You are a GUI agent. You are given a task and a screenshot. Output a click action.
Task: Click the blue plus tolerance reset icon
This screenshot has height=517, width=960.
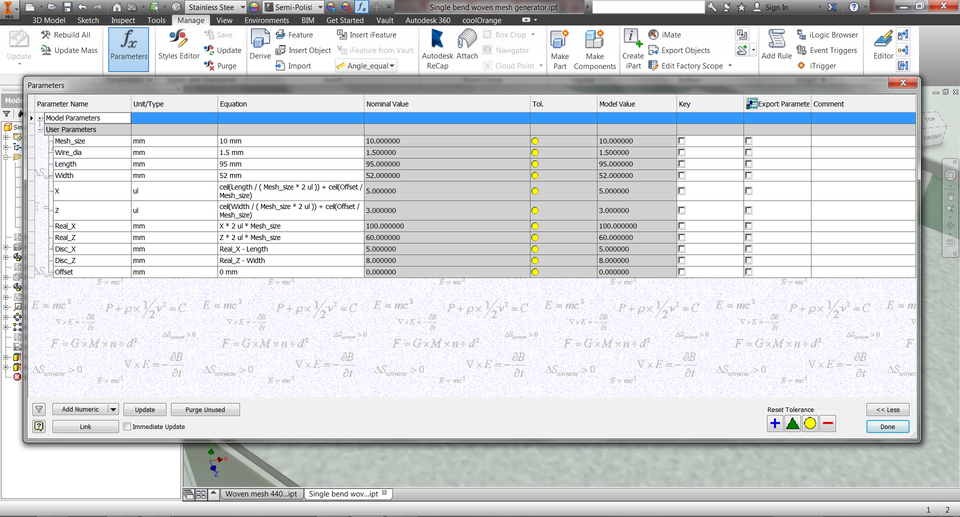[775, 423]
